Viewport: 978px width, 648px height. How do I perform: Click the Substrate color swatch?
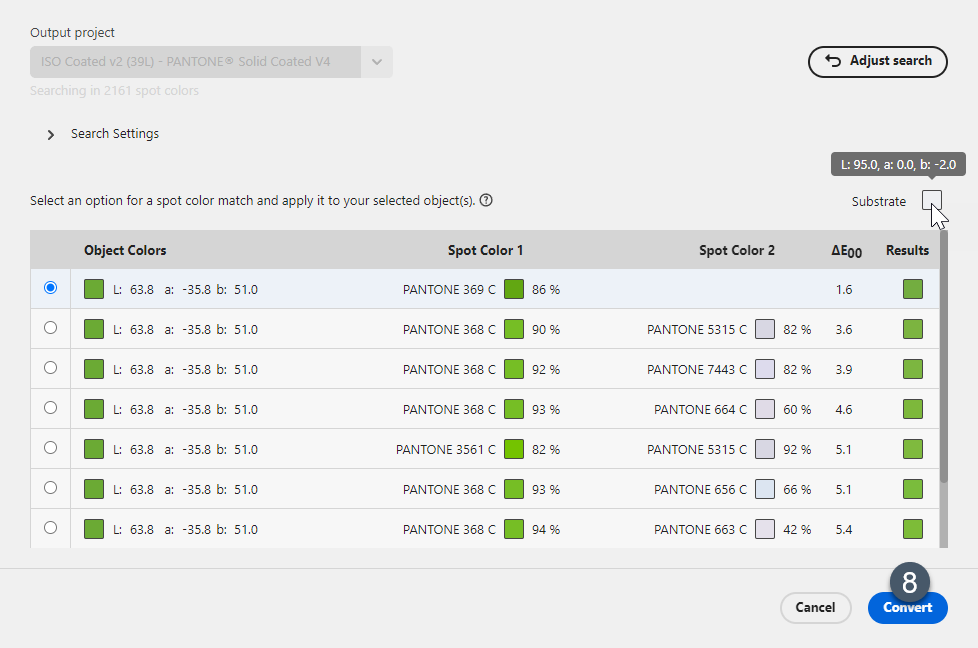[x=932, y=201]
